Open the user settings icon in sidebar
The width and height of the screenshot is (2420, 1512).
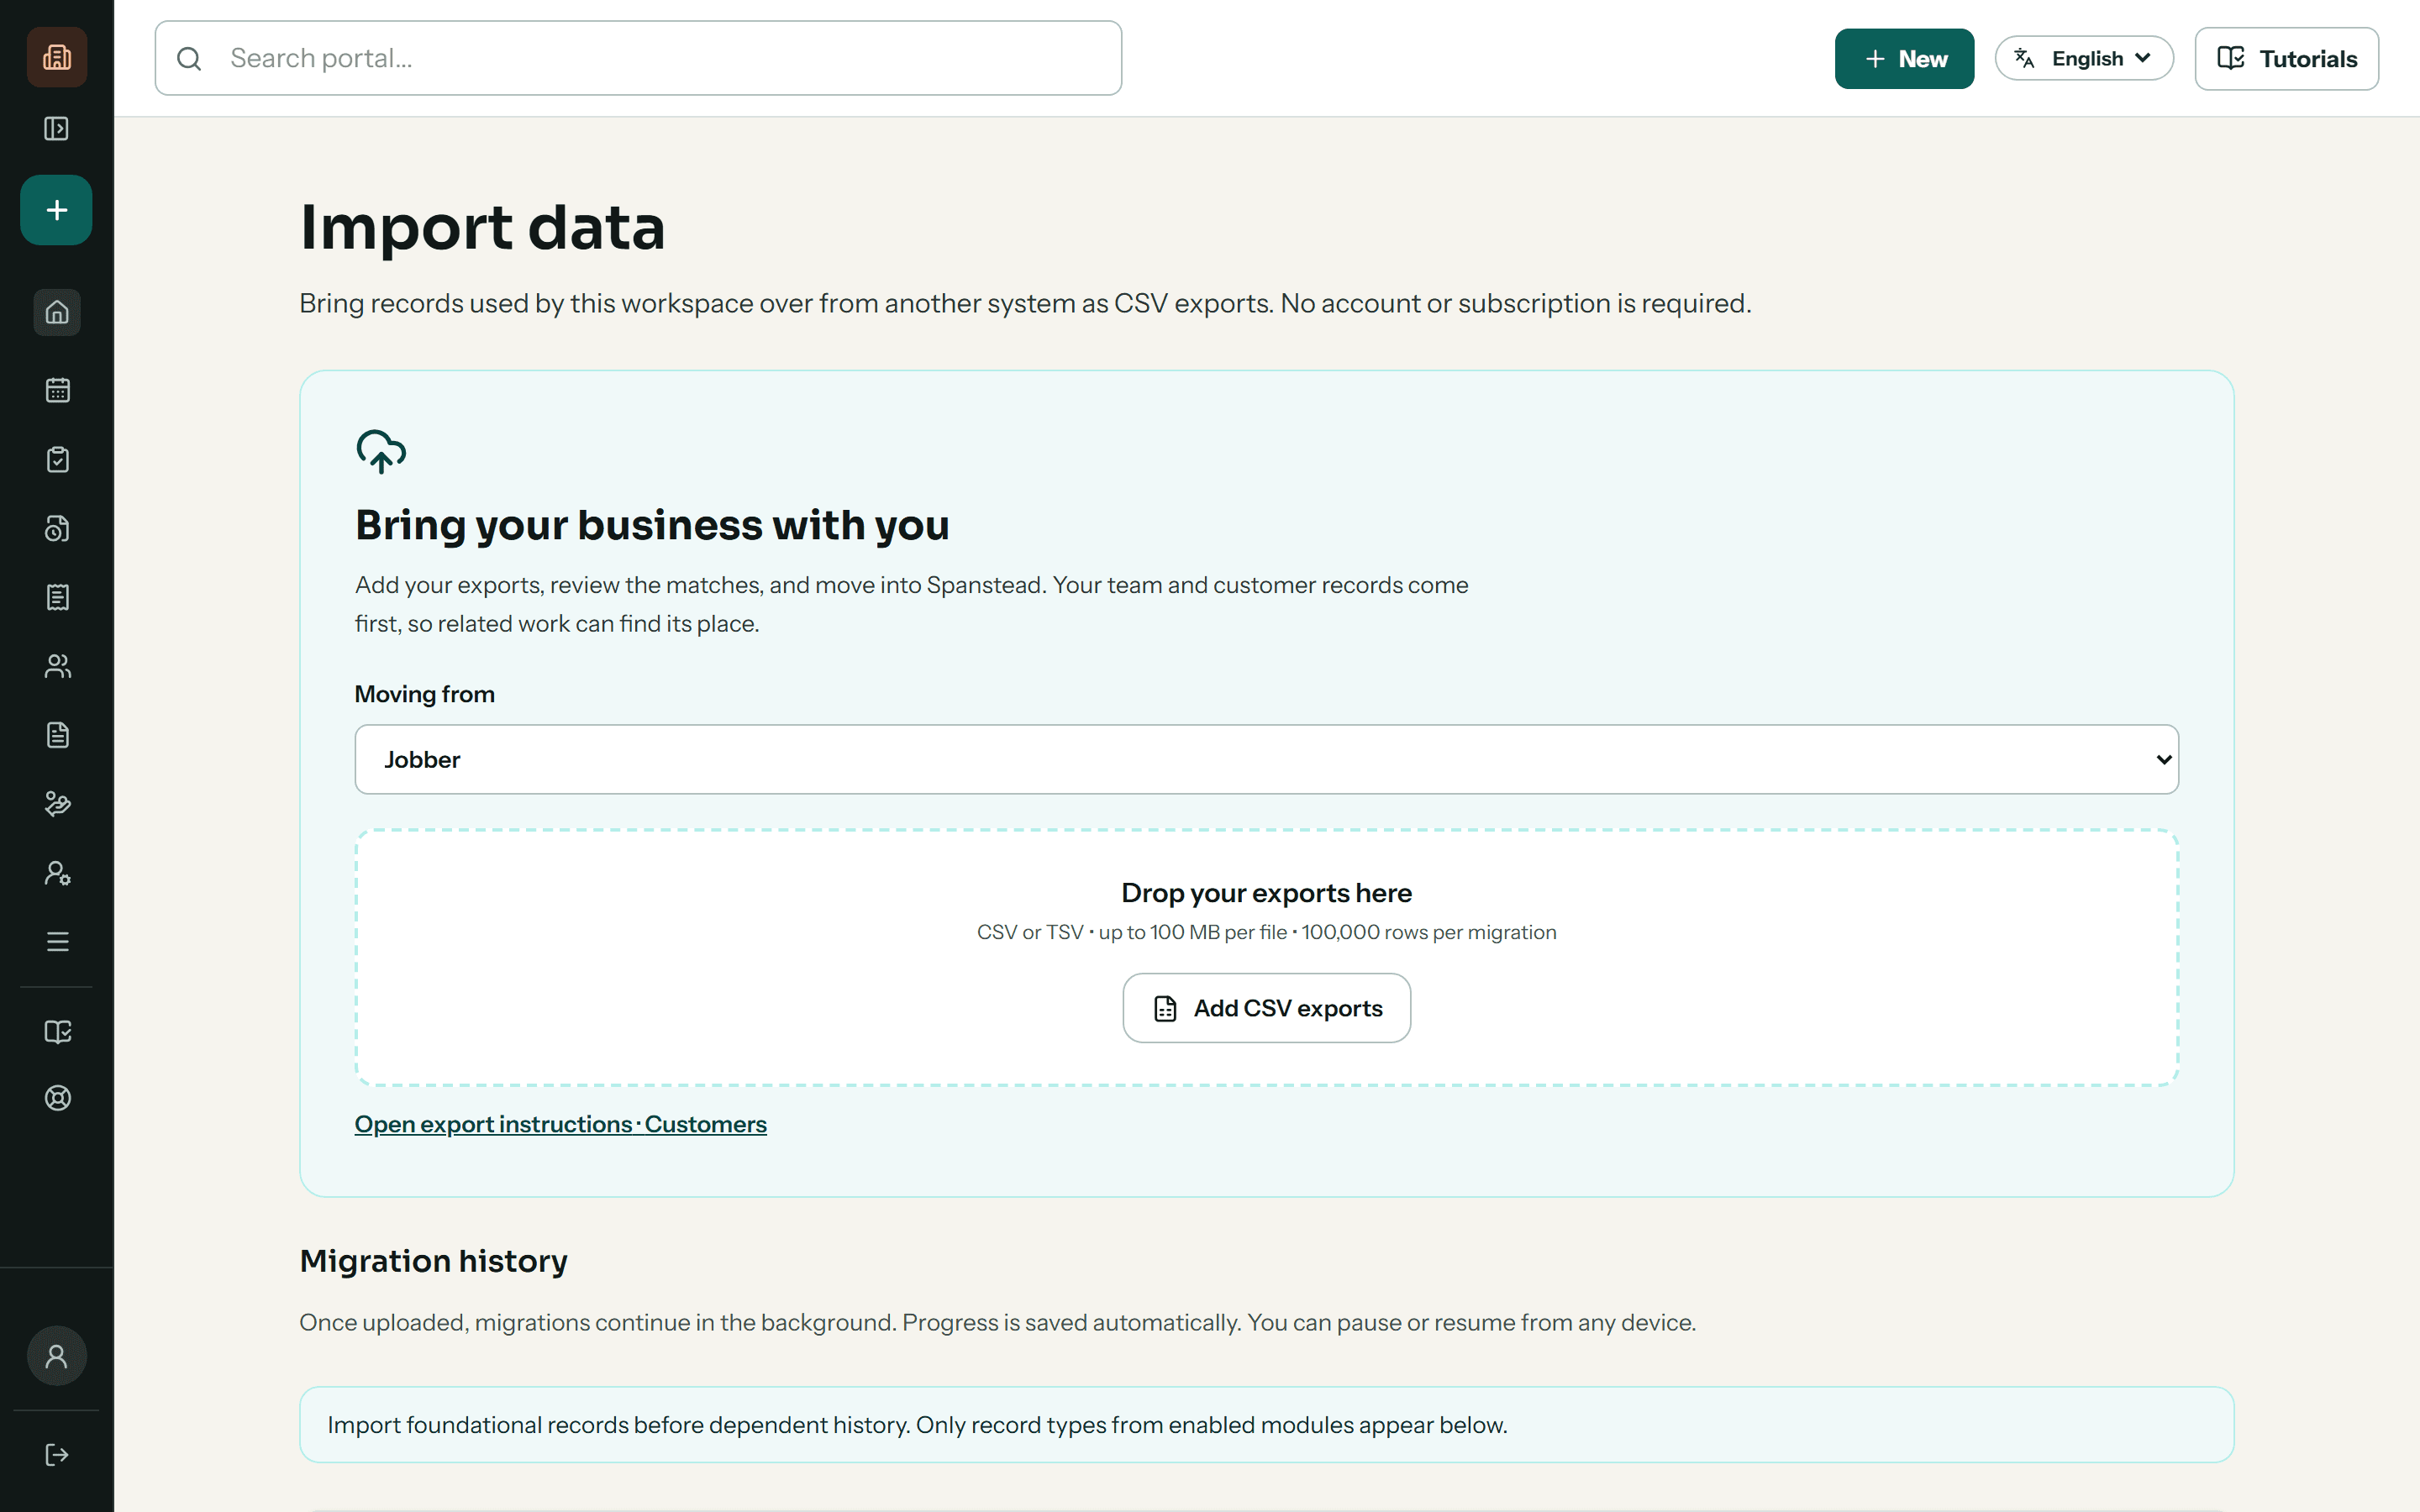(x=57, y=873)
